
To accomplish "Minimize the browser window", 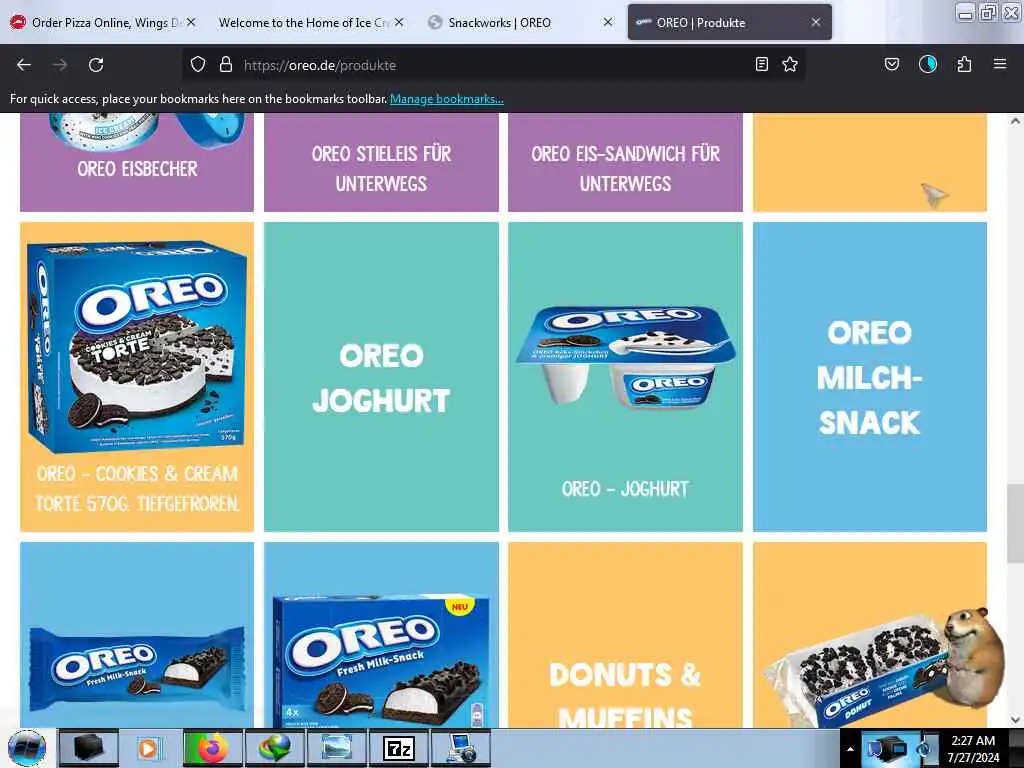I will click(x=966, y=12).
